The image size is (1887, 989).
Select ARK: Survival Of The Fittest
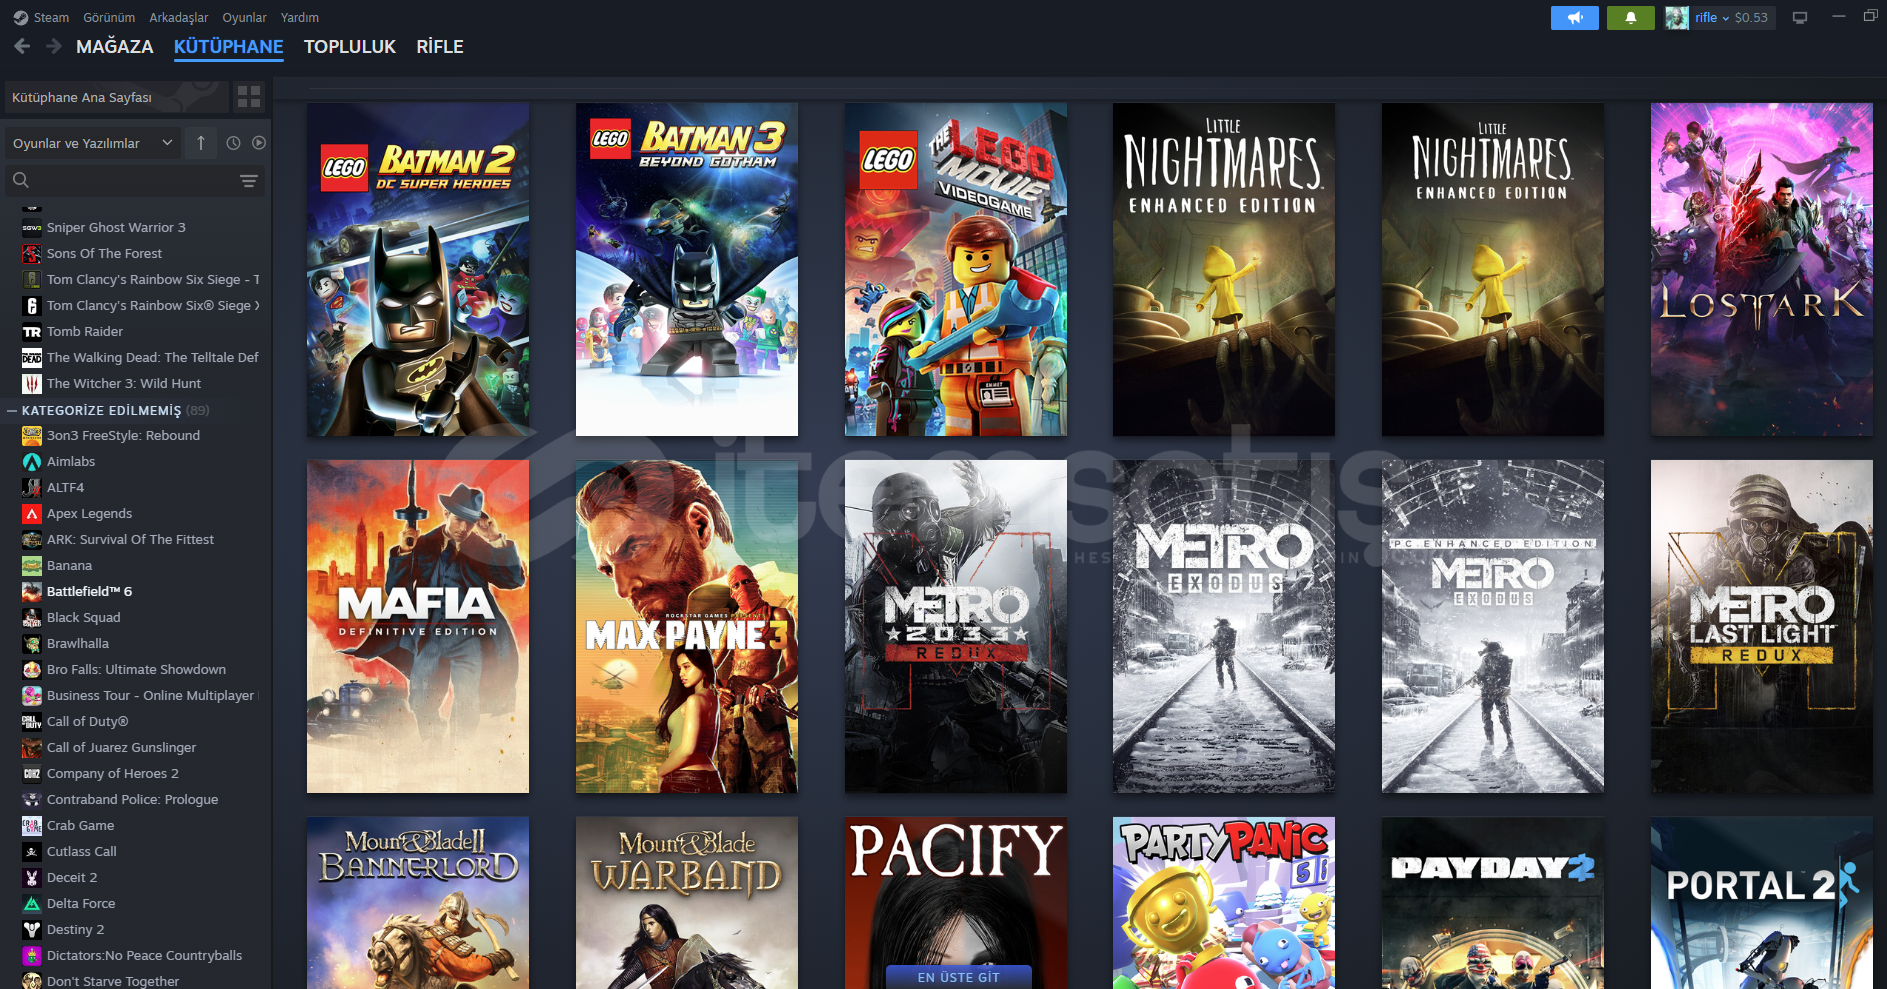130,539
